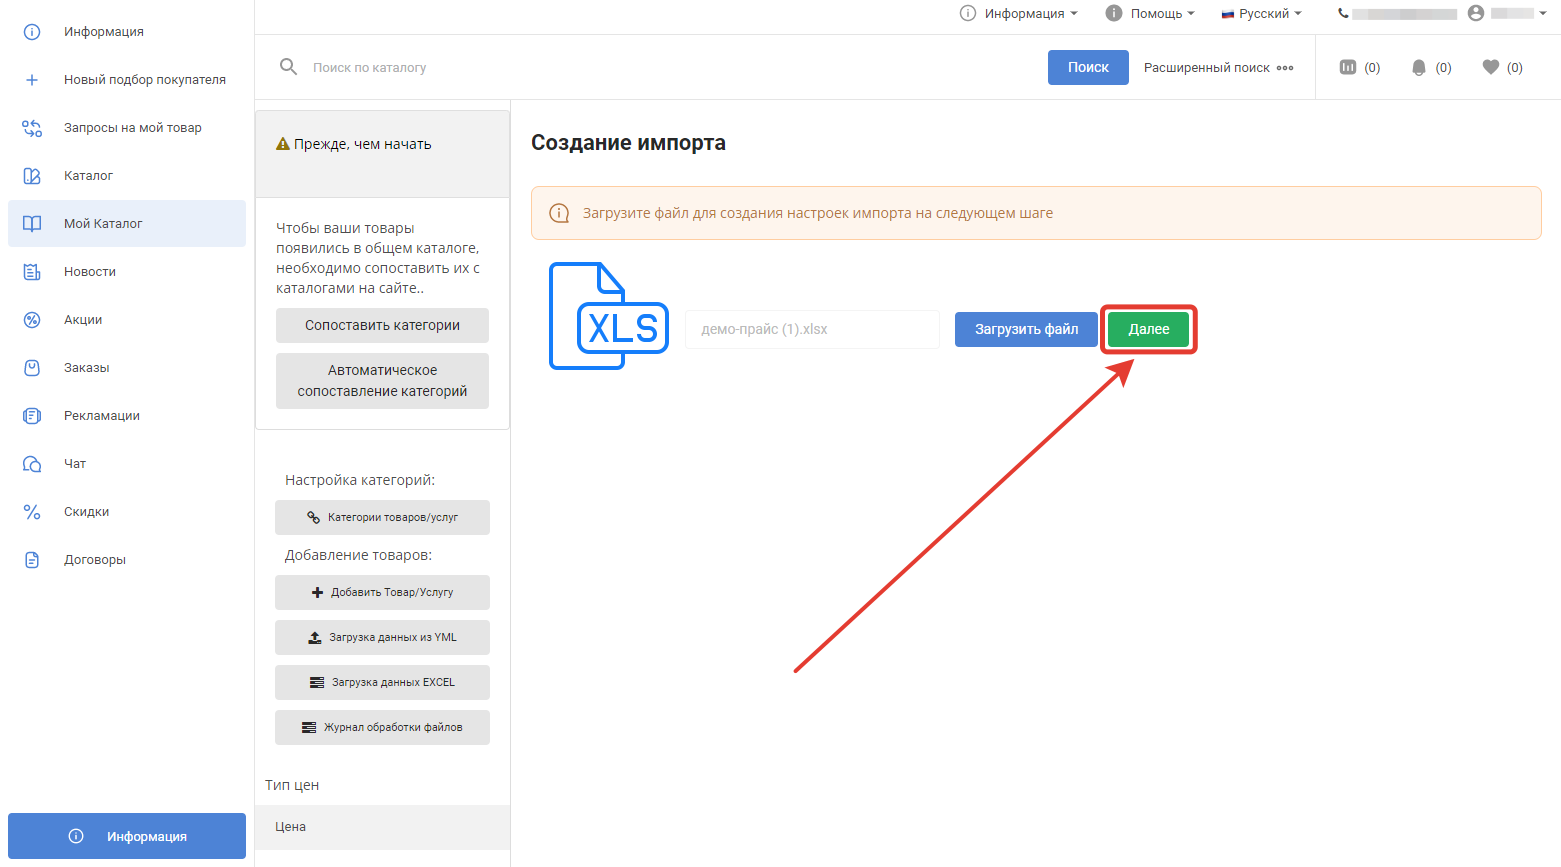Click the Чат speech bubble icon
The image size is (1561, 867).
(x=32, y=464)
